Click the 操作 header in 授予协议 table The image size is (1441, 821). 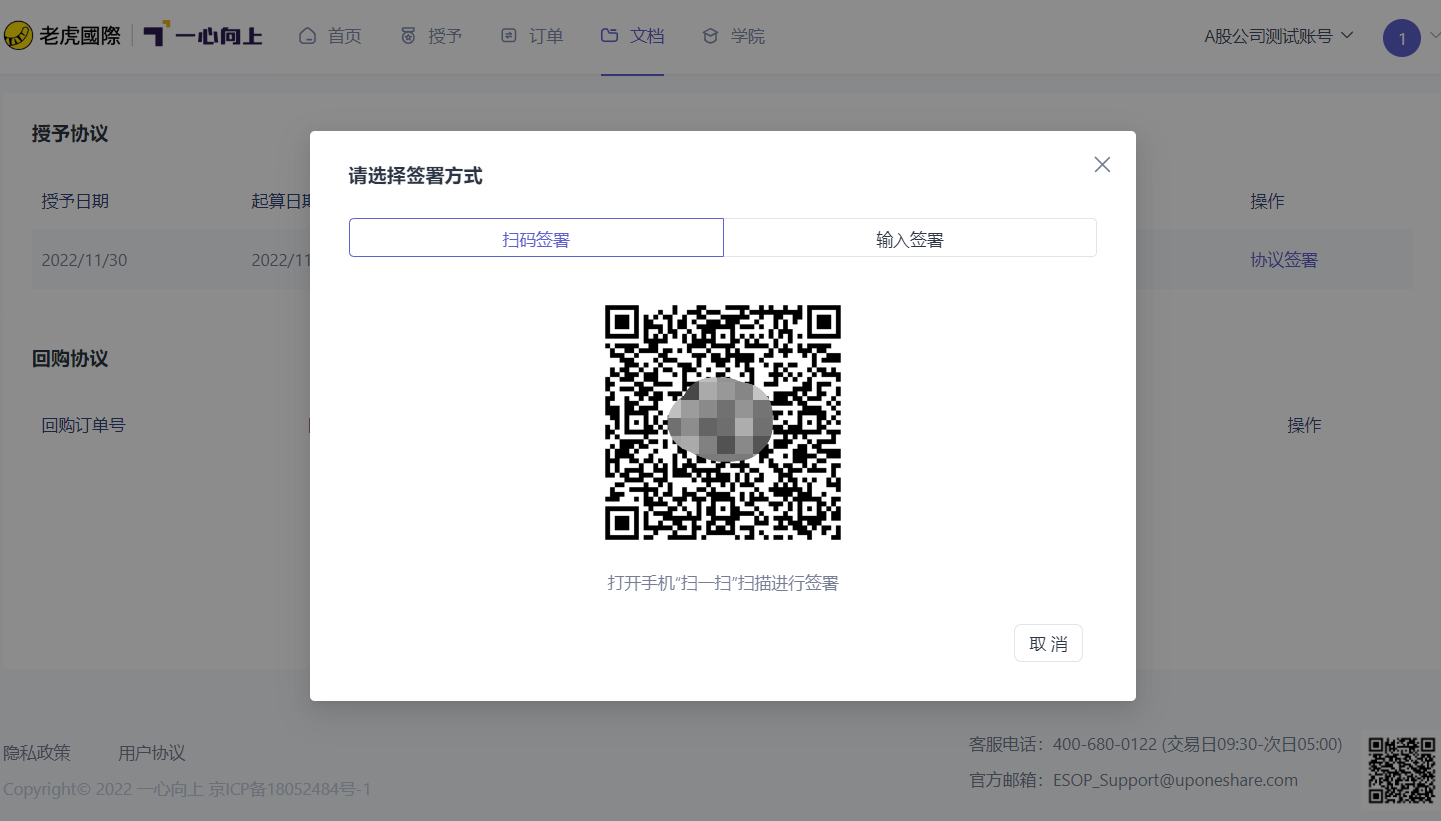click(x=1267, y=201)
